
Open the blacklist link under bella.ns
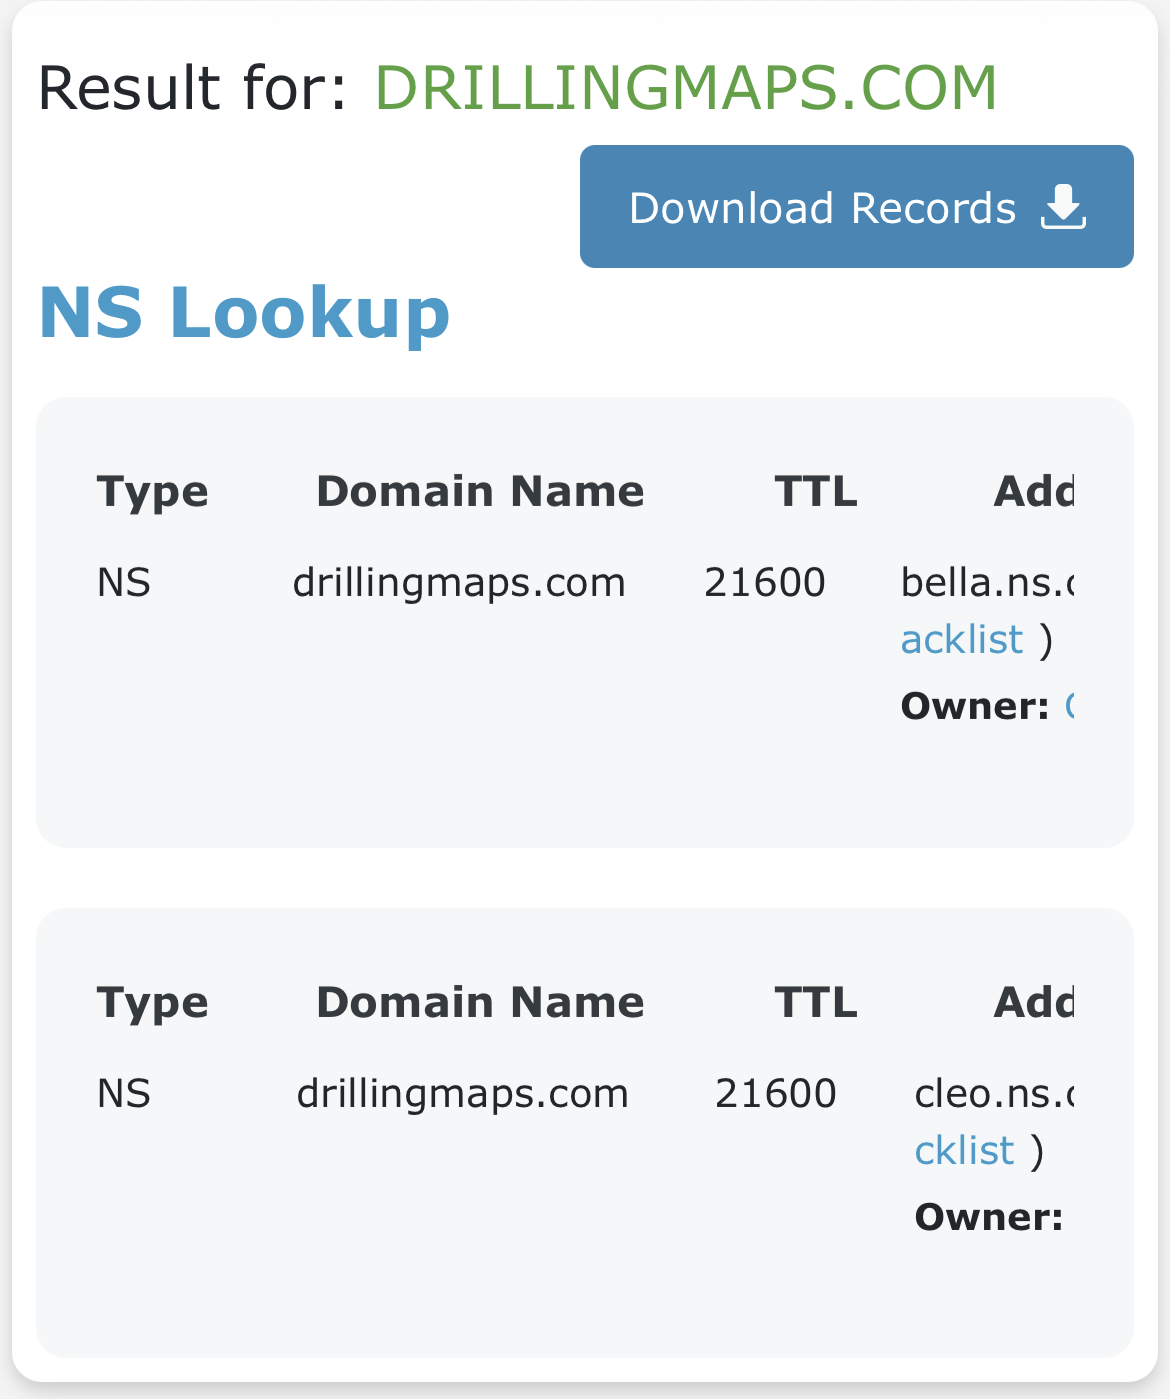(962, 640)
